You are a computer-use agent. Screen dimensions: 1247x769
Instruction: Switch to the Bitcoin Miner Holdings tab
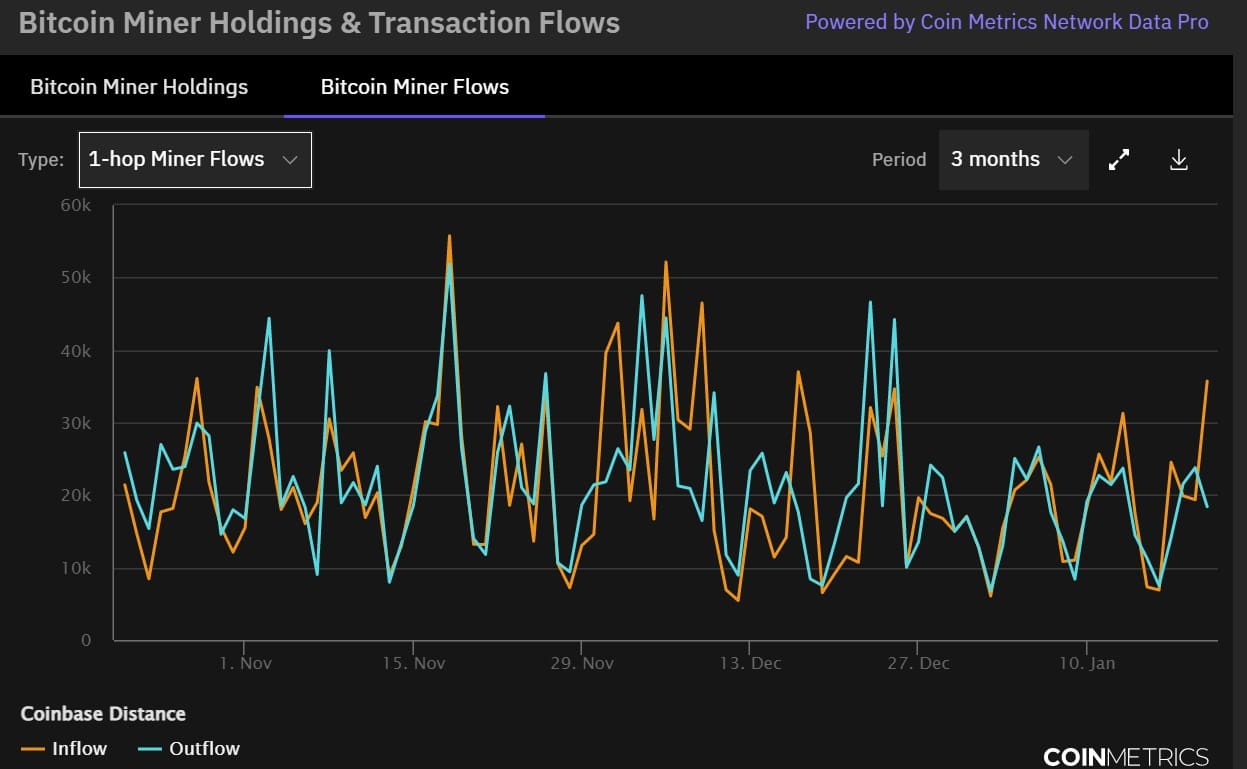coord(139,87)
